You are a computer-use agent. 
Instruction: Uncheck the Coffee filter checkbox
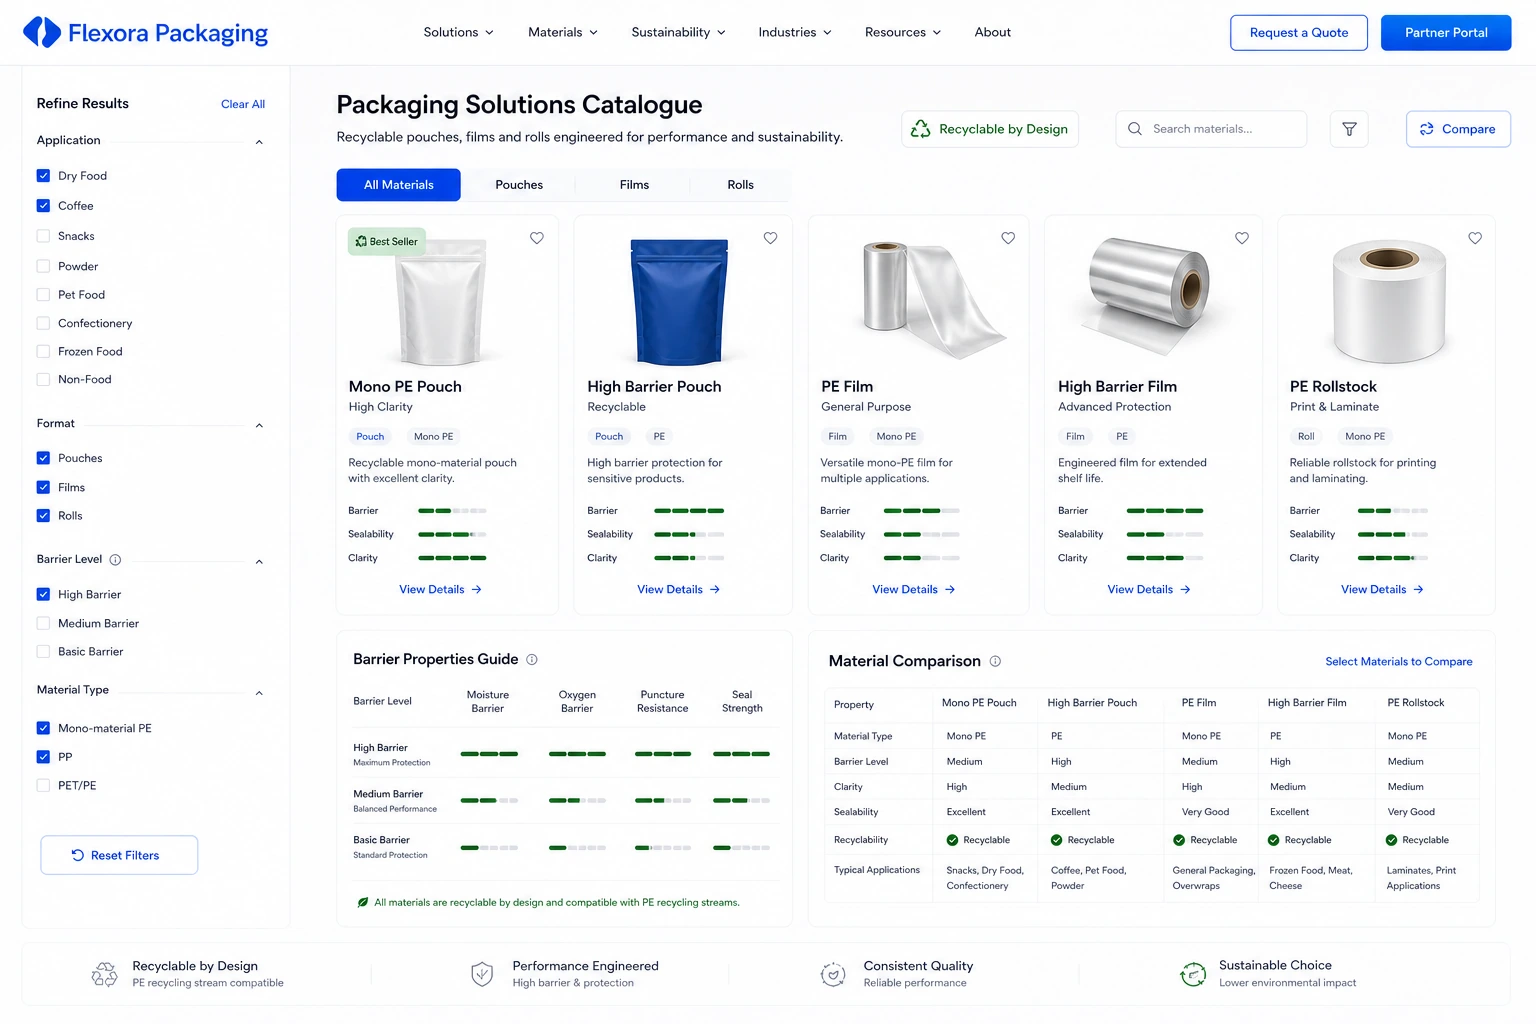[43, 206]
